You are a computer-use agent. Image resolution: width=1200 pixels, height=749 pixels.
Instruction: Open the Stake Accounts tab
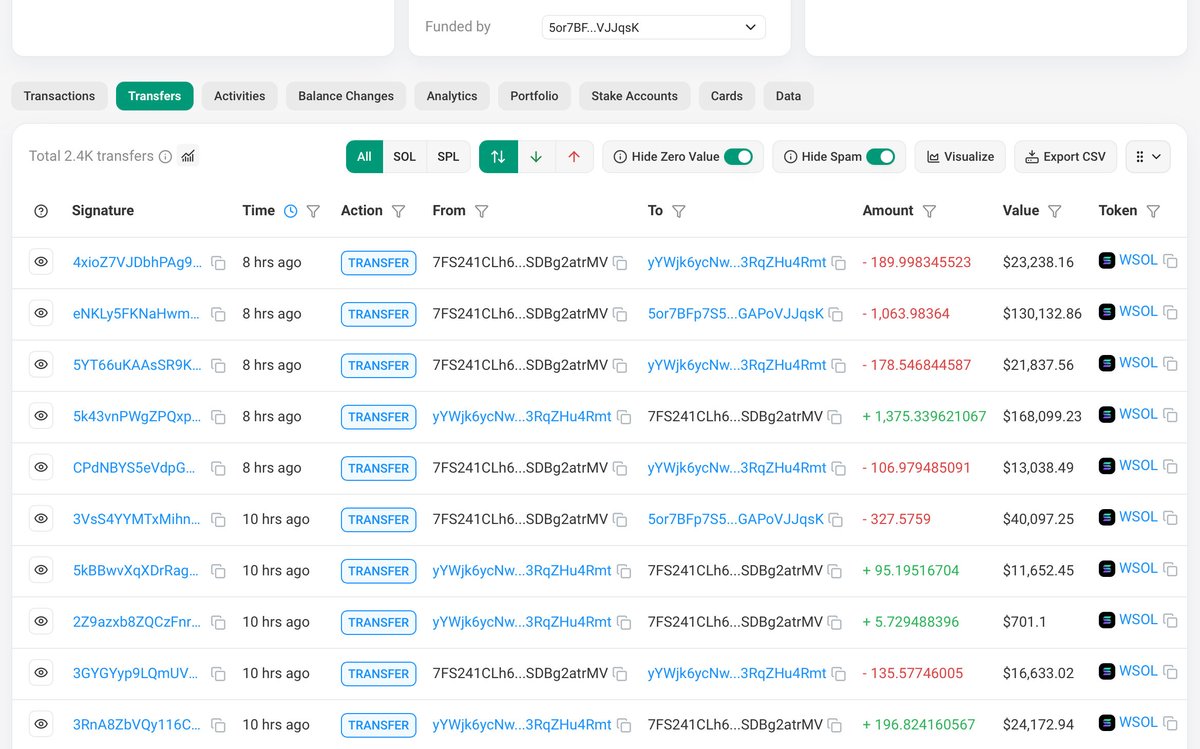pyautogui.click(x=634, y=96)
